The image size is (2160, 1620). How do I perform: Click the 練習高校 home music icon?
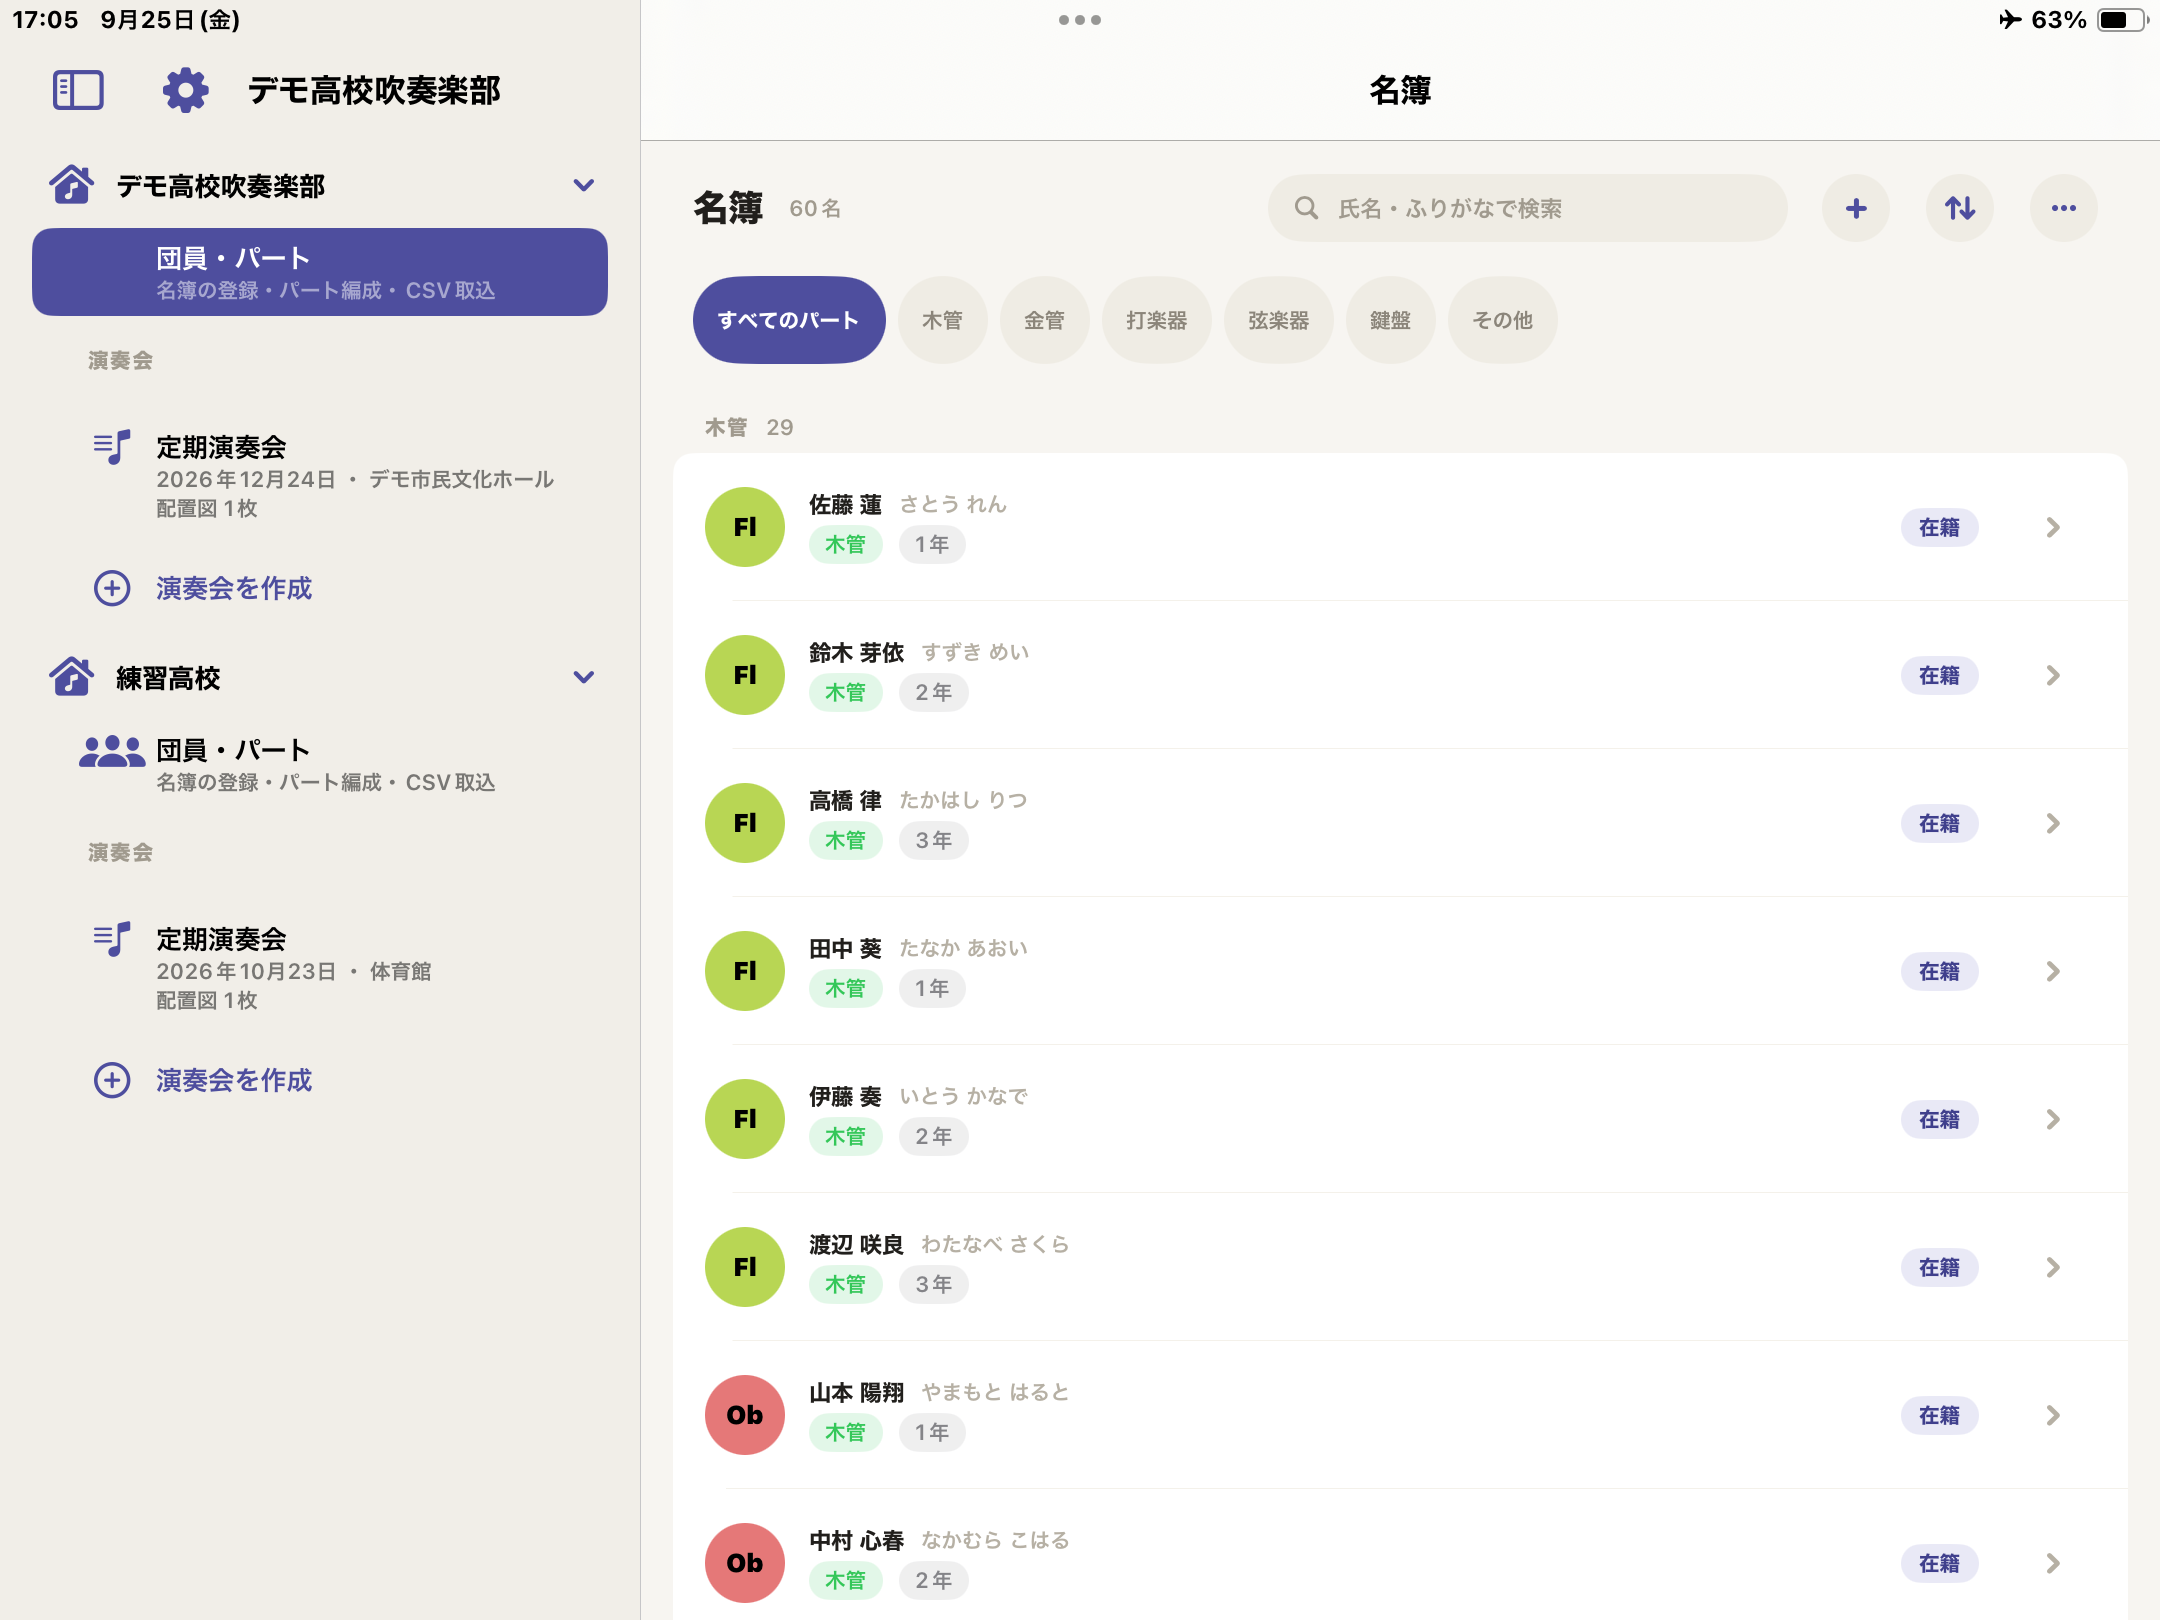(72, 677)
